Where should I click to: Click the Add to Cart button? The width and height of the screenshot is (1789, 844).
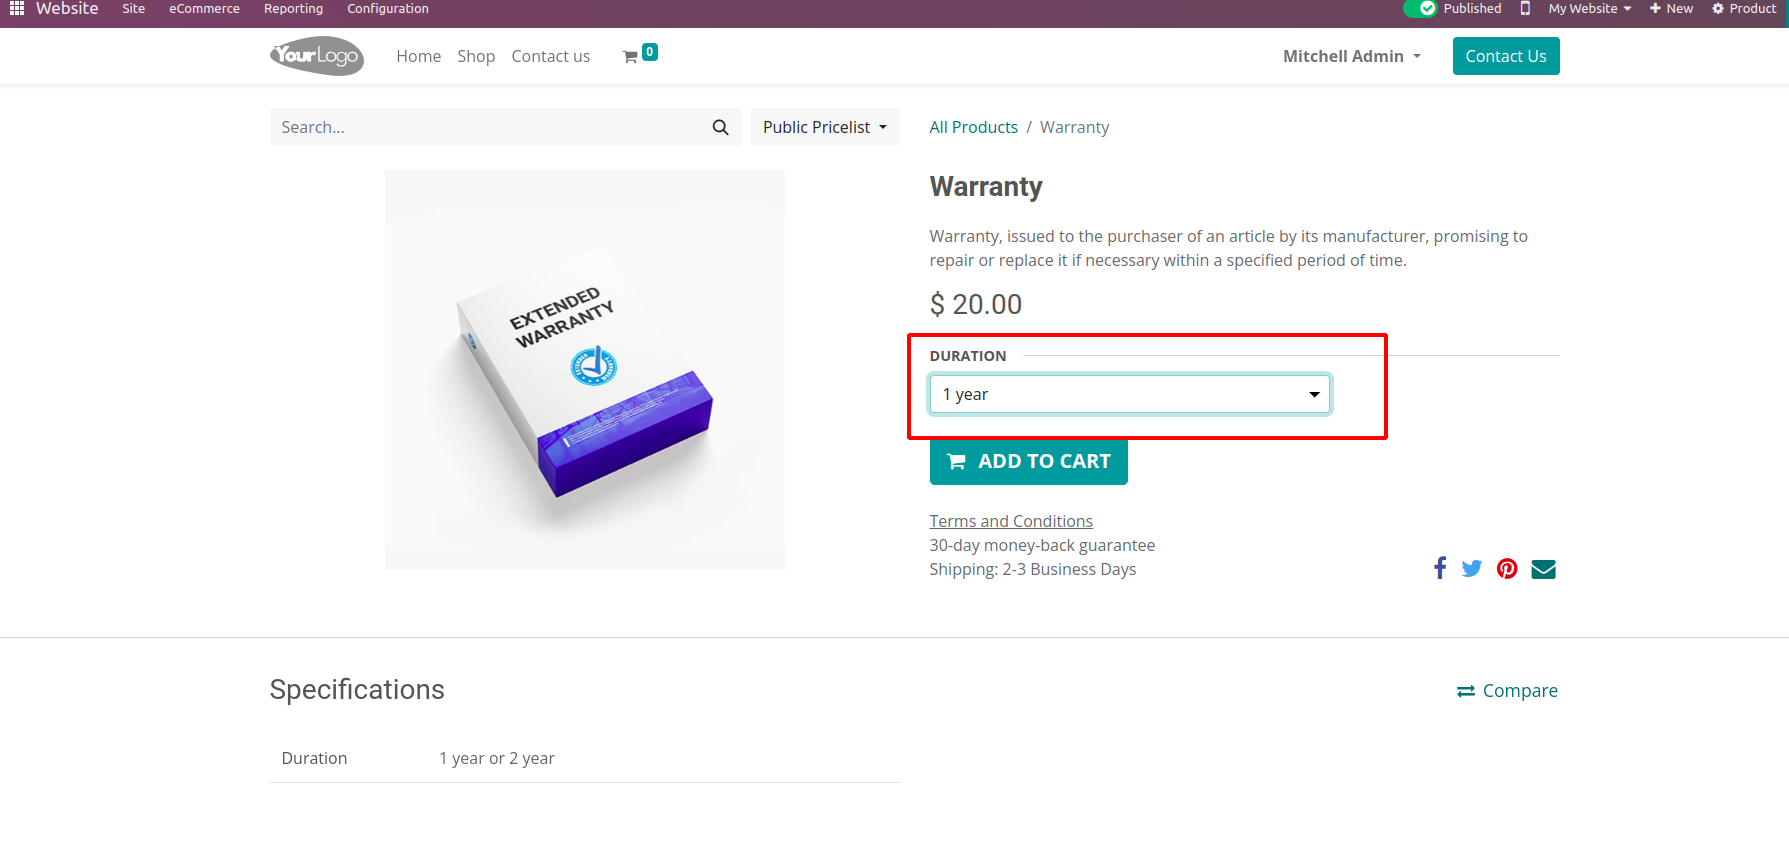[1028, 461]
